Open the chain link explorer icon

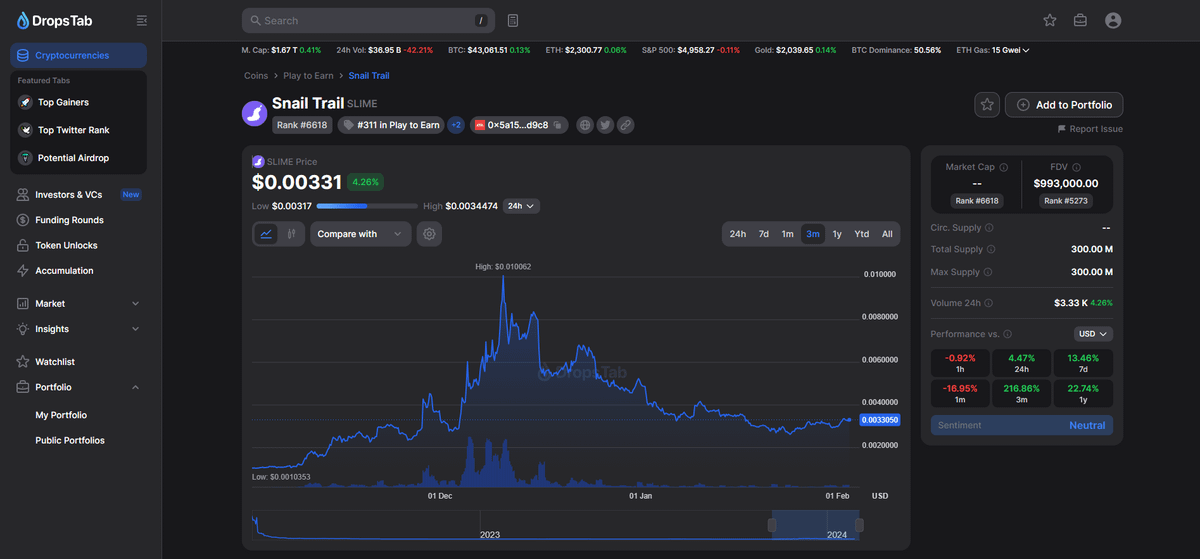(x=625, y=125)
